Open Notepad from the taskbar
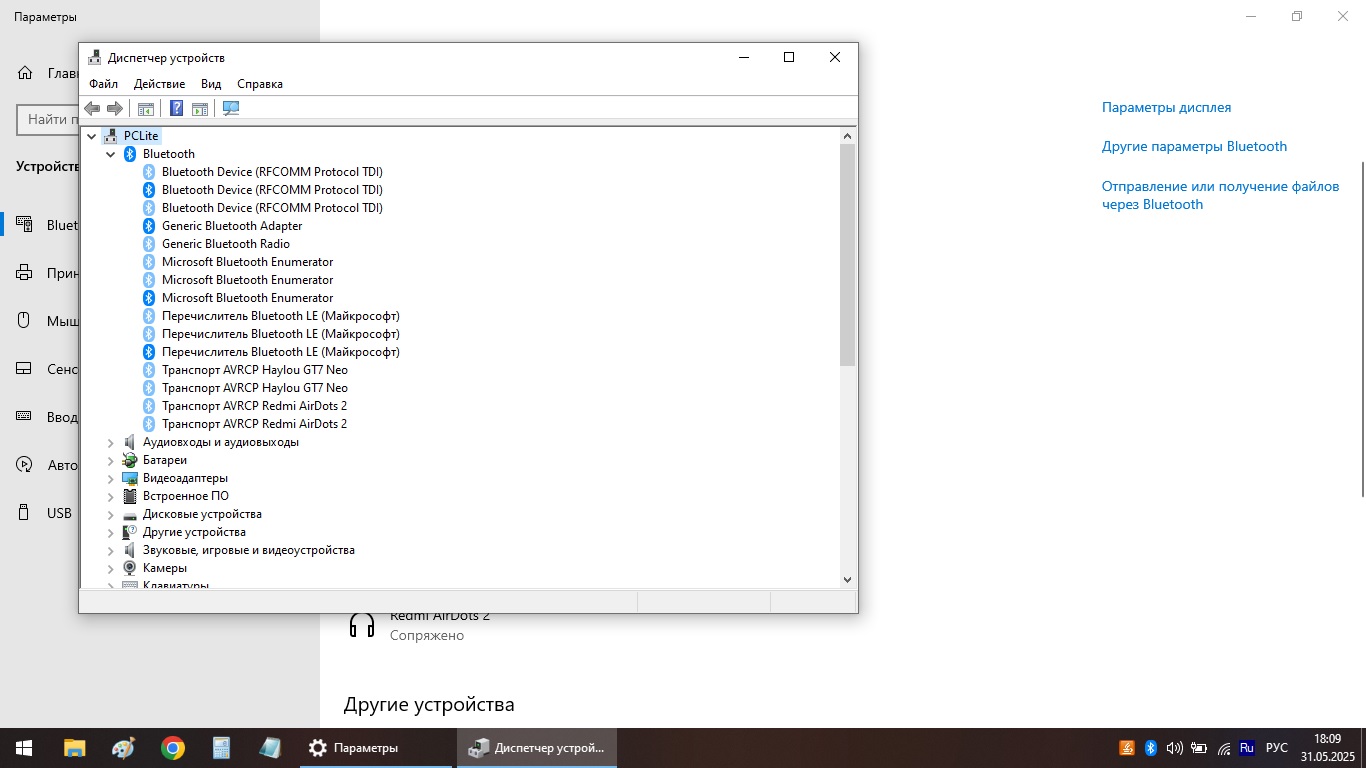 click(x=270, y=748)
